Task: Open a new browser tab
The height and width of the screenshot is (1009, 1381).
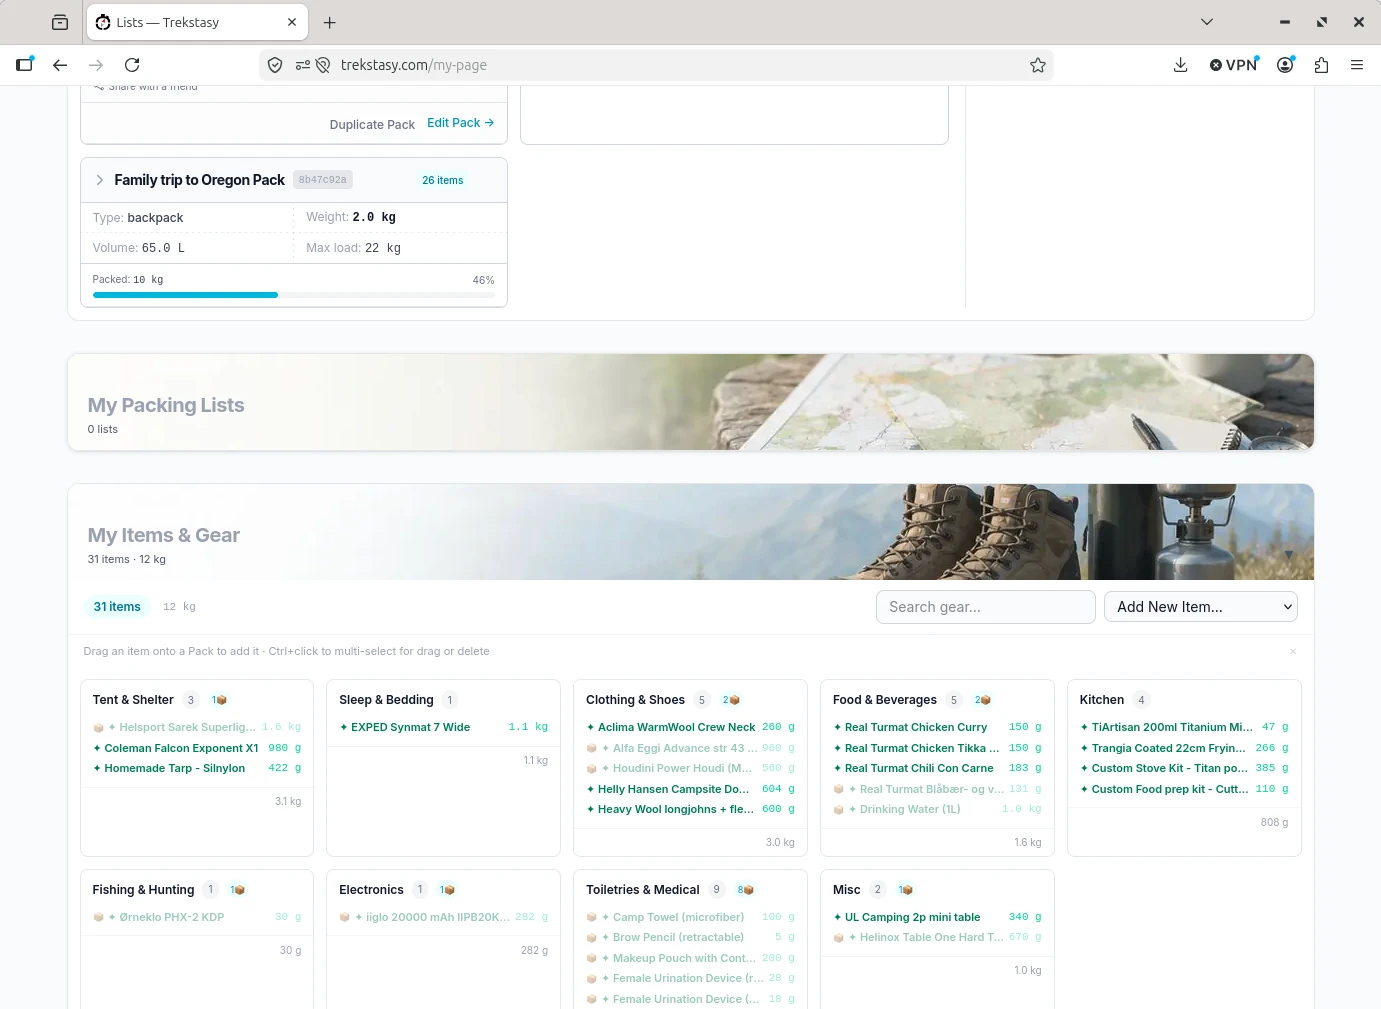Action: 330,22
